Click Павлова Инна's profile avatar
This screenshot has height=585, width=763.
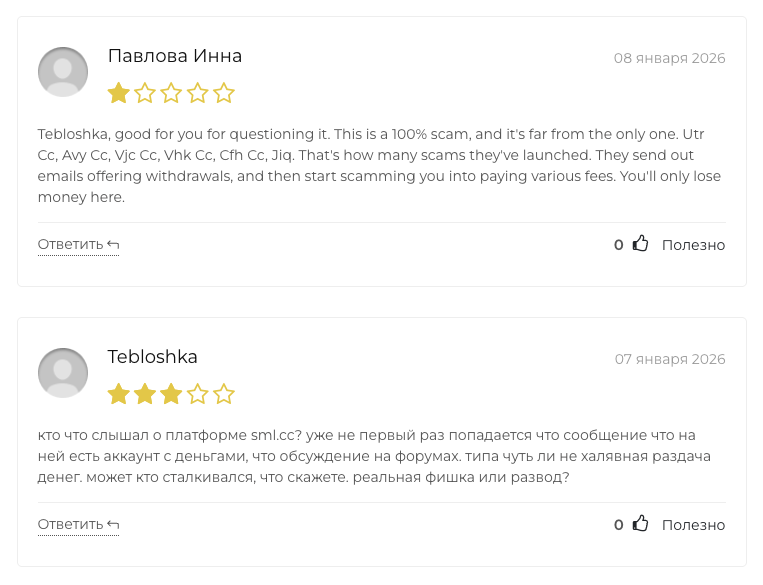click(x=63, y=72)
